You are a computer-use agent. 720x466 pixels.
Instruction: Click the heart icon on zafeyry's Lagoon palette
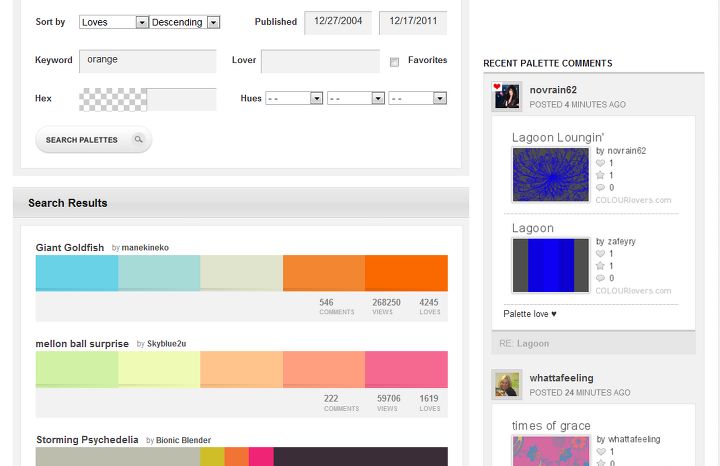[600, 253]
